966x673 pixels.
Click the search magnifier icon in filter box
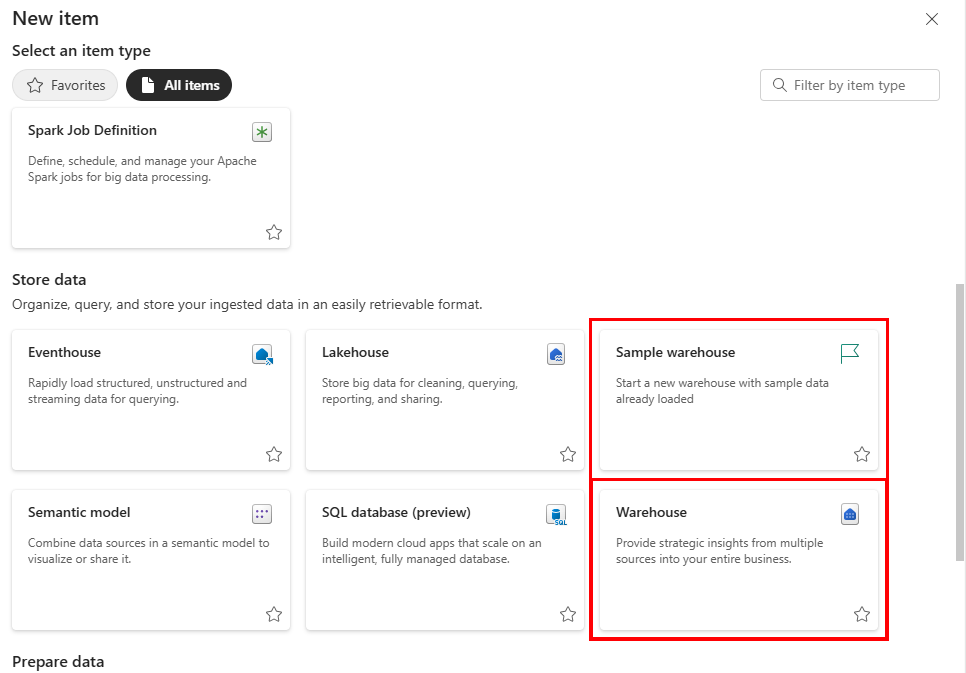tap(779, 85)
